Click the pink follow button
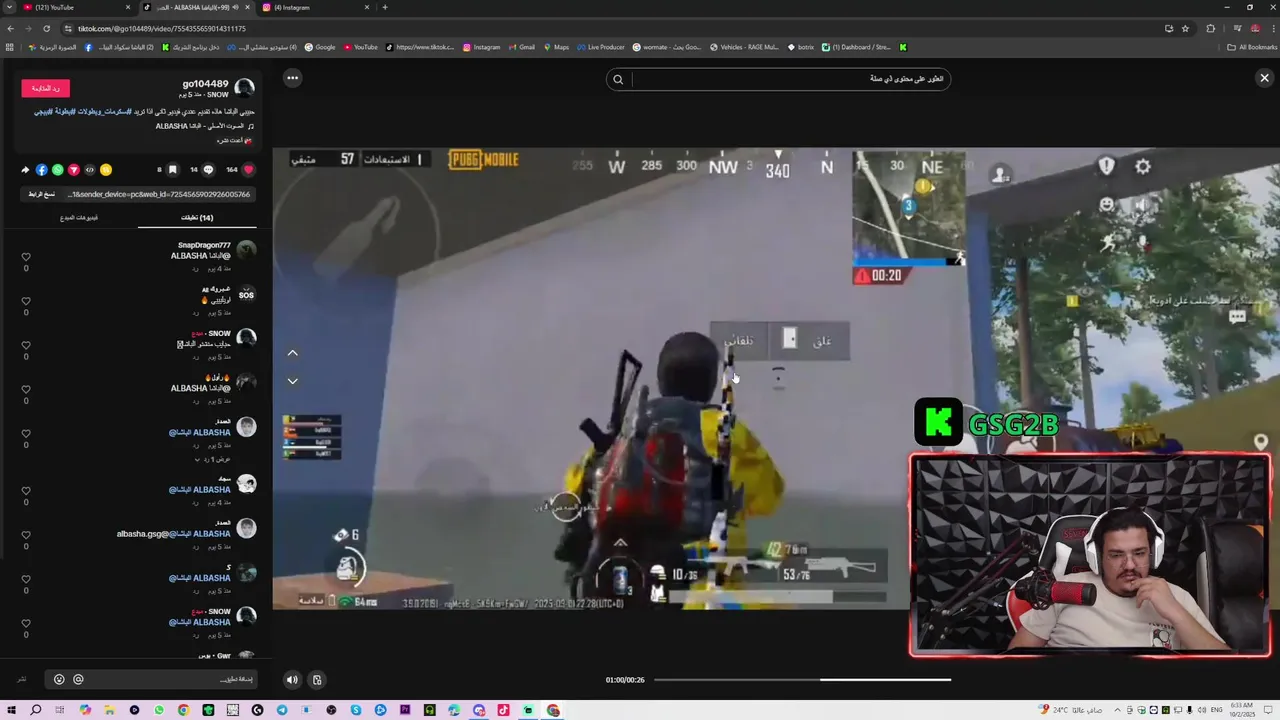 click(x=46, y=88)
